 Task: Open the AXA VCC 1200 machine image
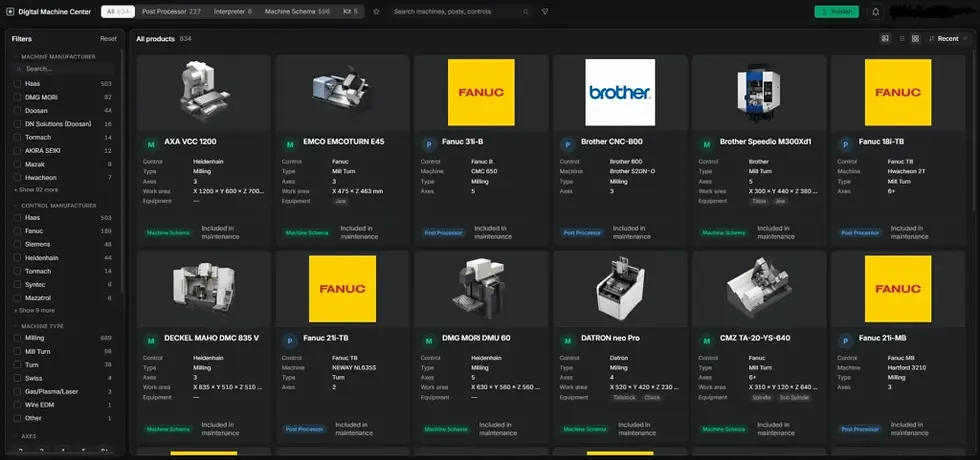click(x=204, y=92)
